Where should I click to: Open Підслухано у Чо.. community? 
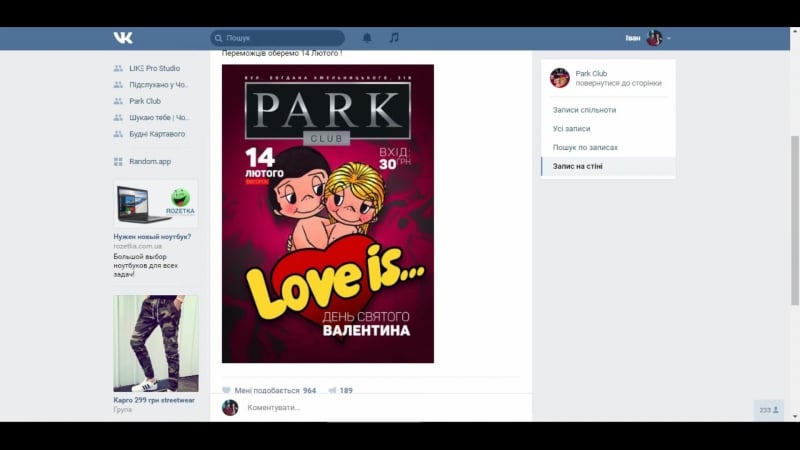point(159,85)
